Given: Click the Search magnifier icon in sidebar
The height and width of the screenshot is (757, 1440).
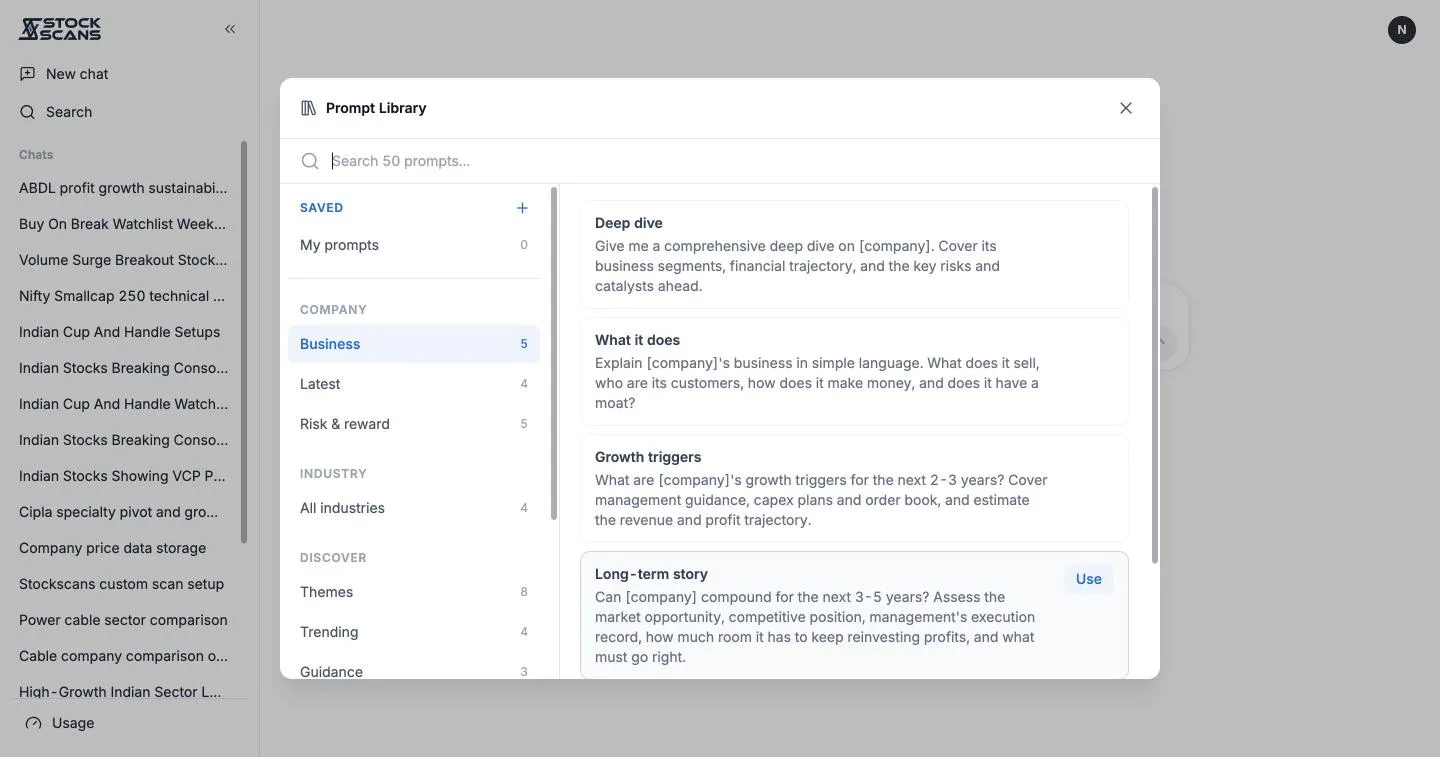Looking at the screenshot, I should coord(27,112).
